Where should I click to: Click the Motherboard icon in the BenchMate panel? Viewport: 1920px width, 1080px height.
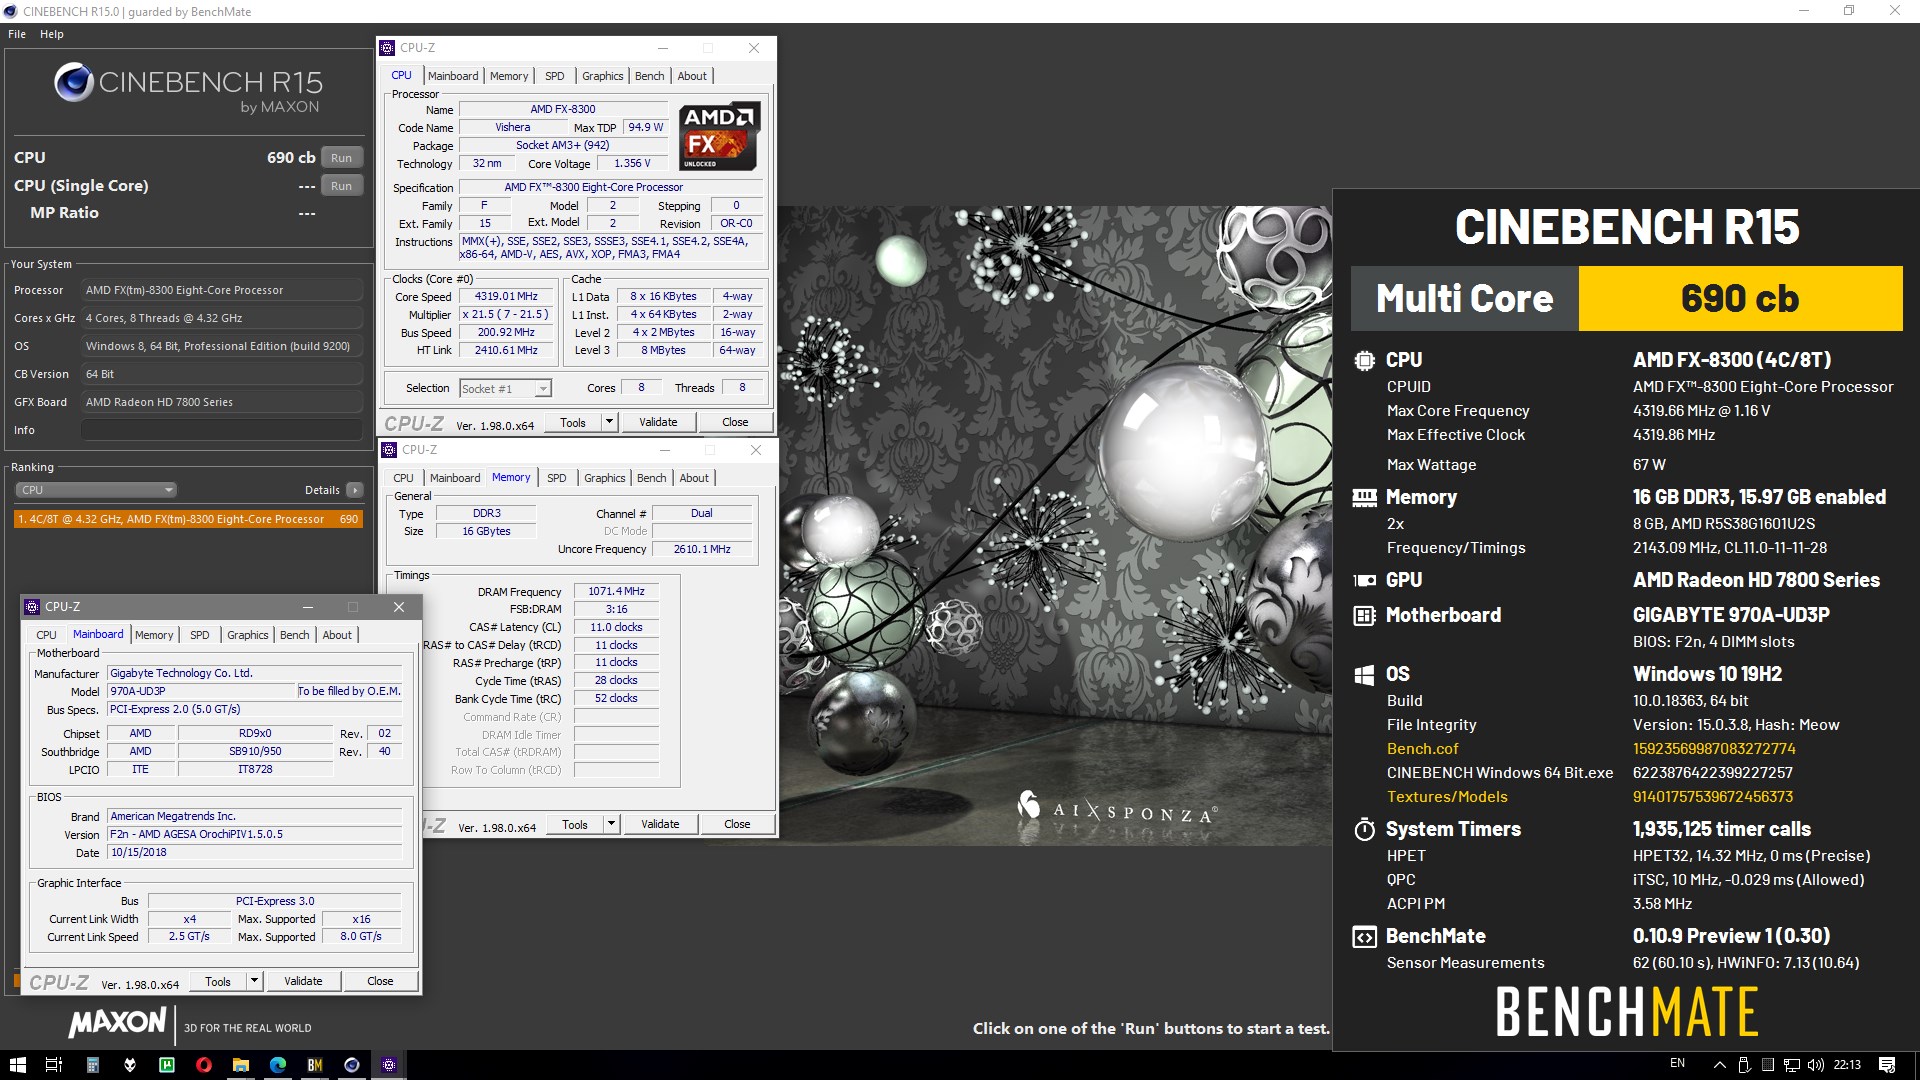[x=1364, y=616]
